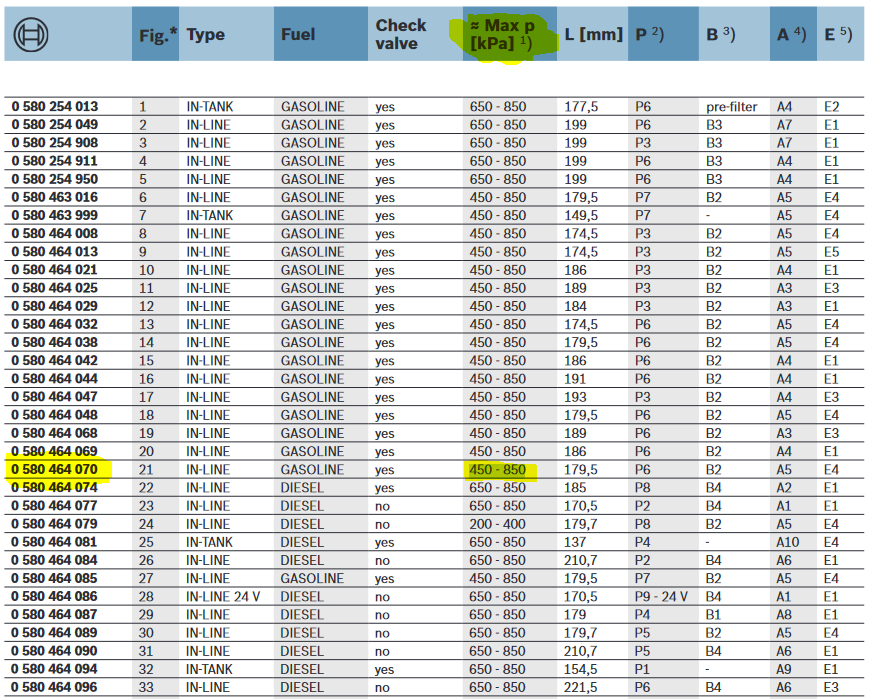Viewport: 879px width, 699px height.
Task: Click the highlighted 450 - 850 pressure cell
Action: click(x=498, y=470)
